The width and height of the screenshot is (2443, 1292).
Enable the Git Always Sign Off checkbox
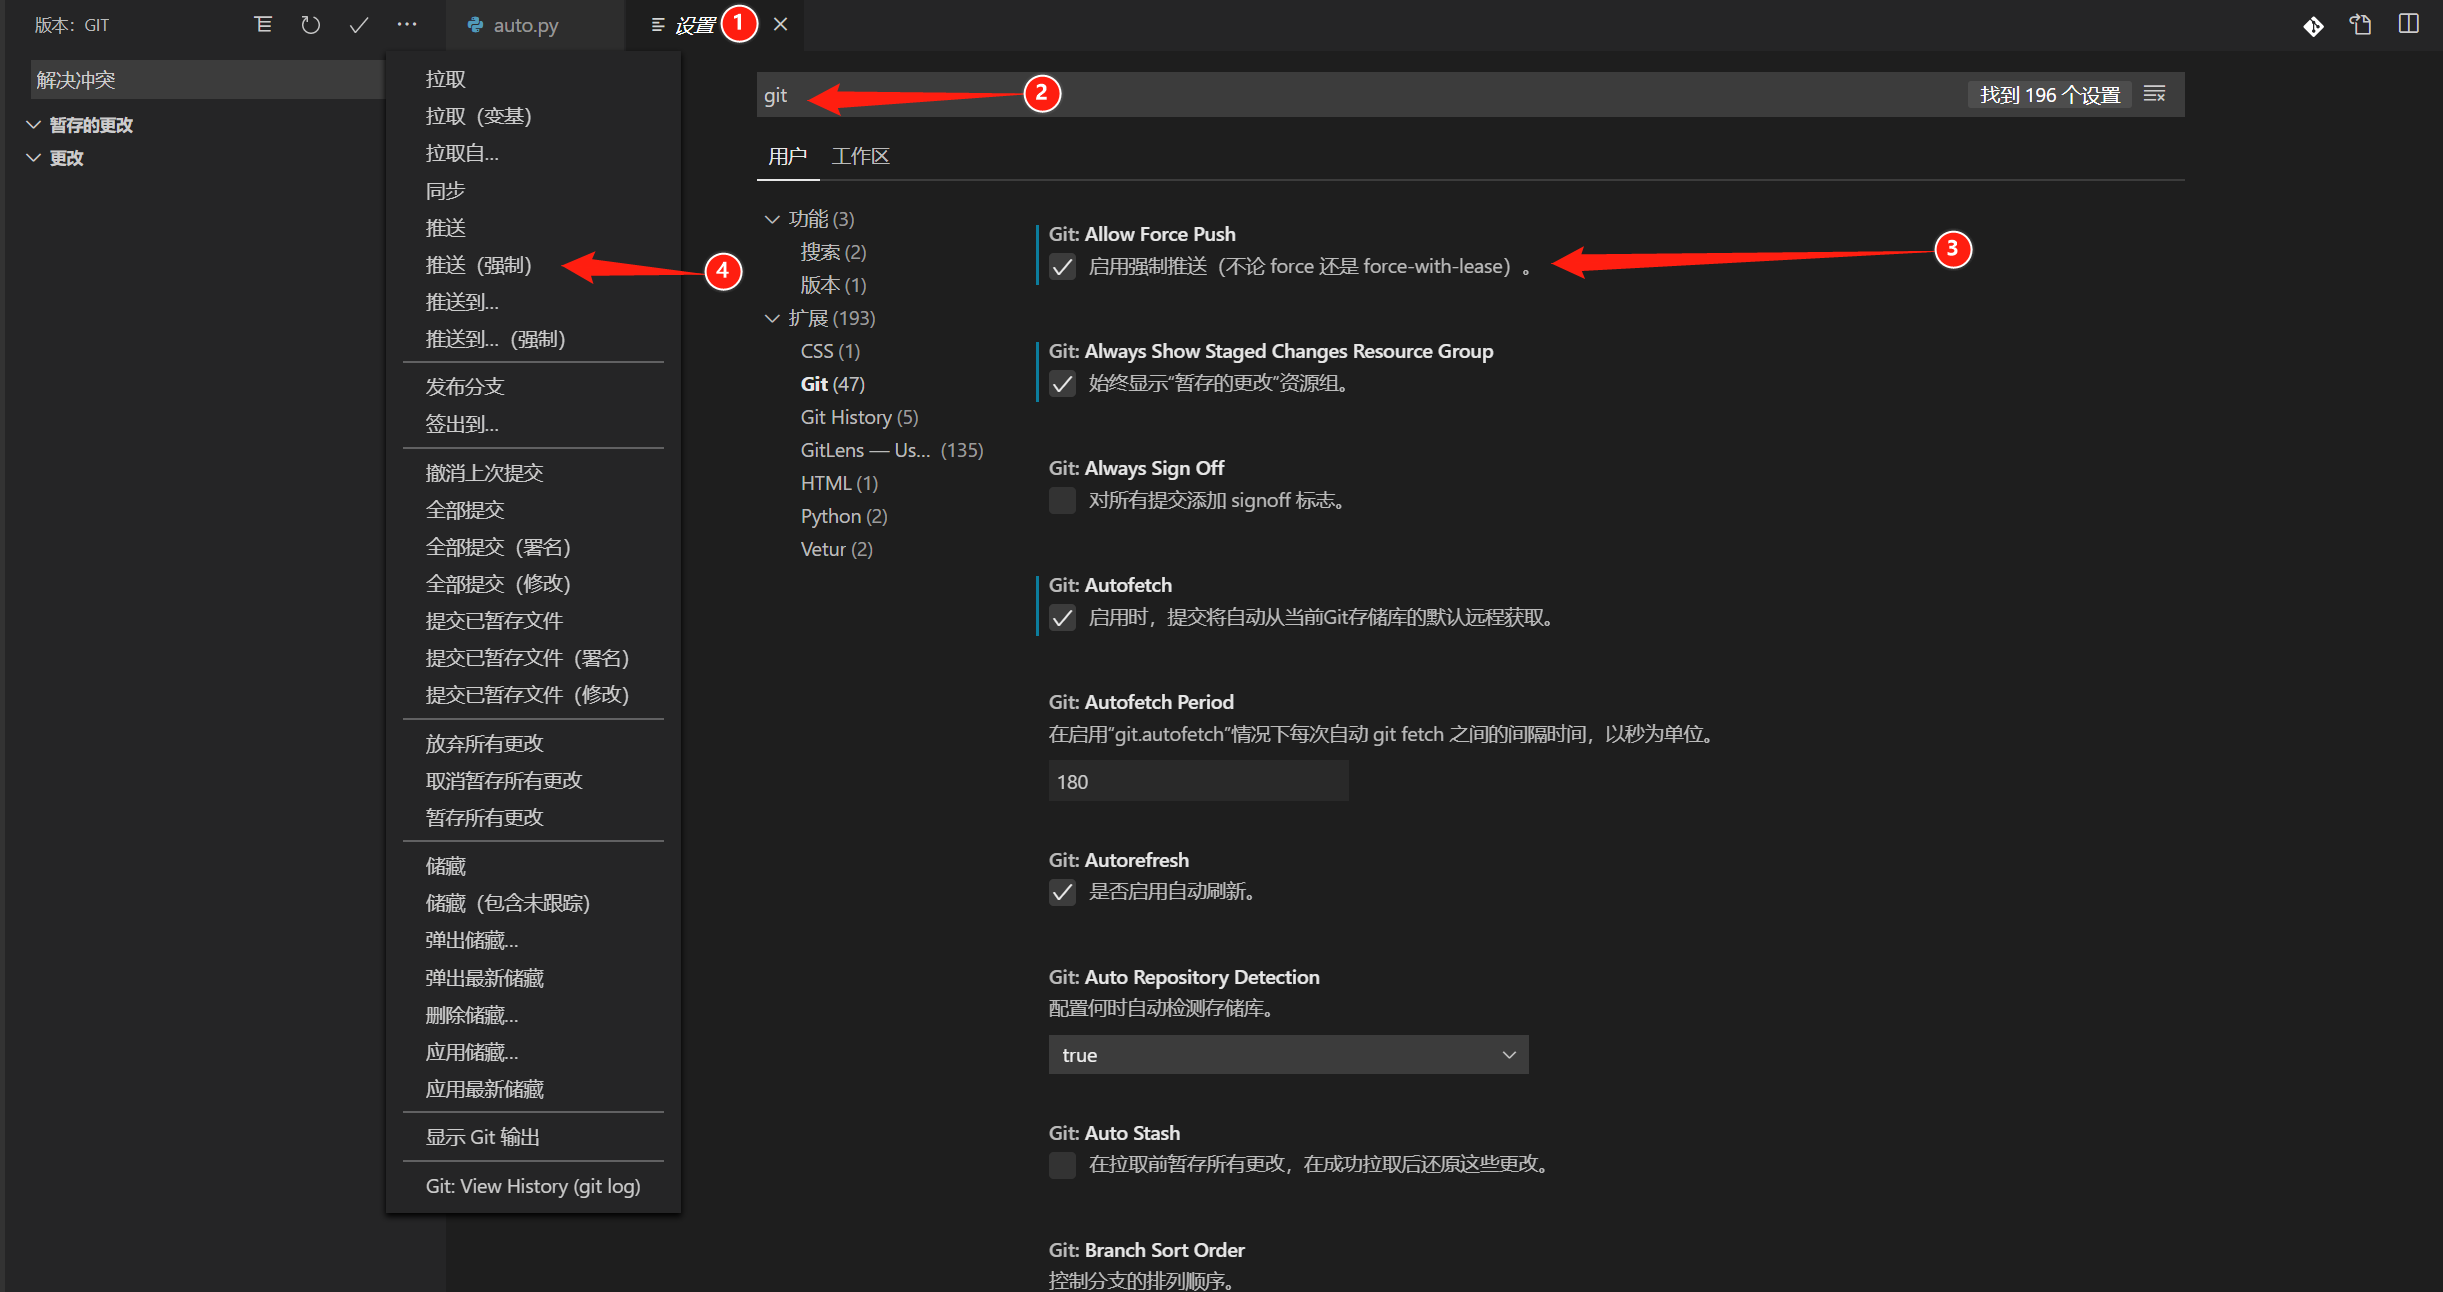[x=1062, y=500]
